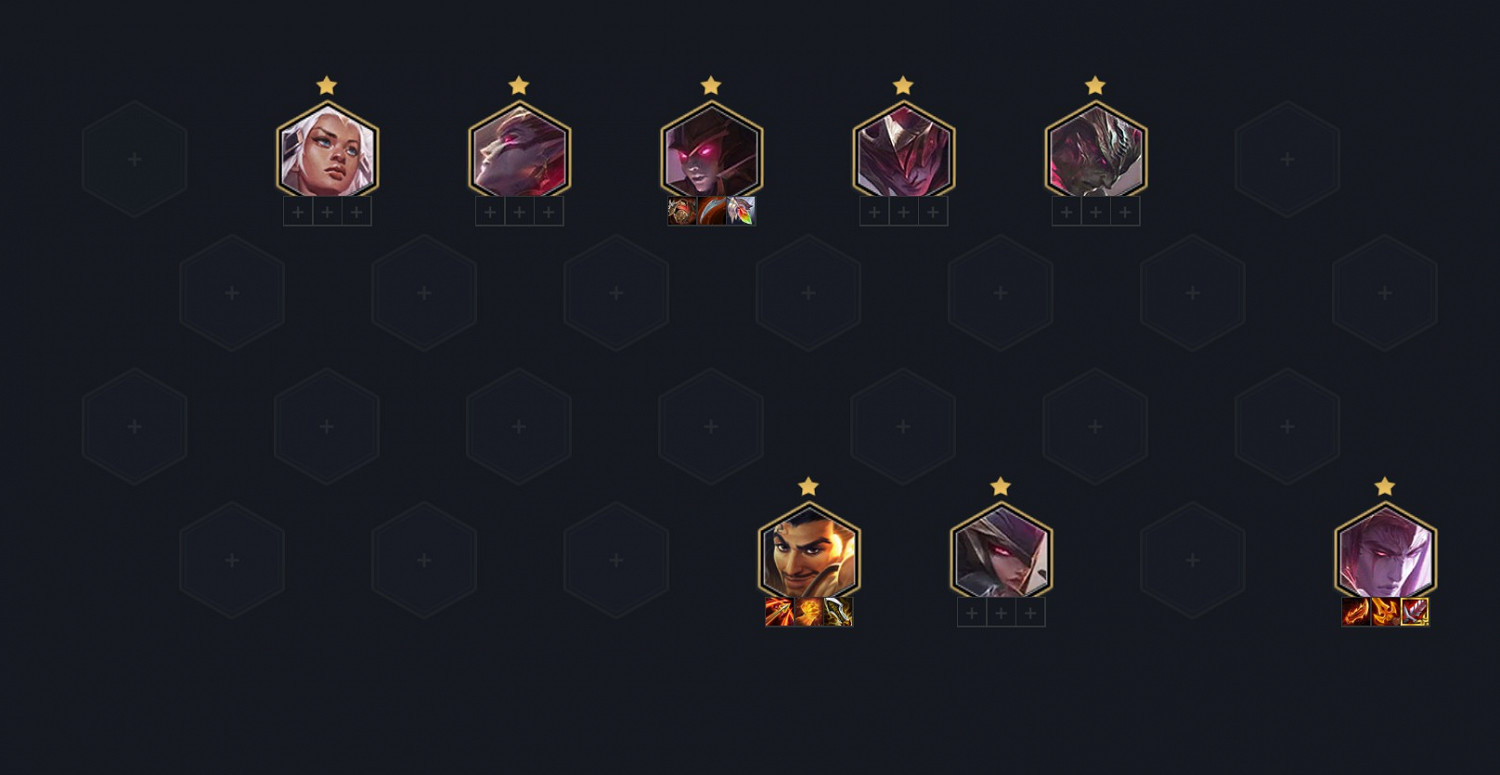This screenshot has height=775, width=1500.
Task: Select the gold-bordered blade item on the pale champion
Action: click(1415, 612)
